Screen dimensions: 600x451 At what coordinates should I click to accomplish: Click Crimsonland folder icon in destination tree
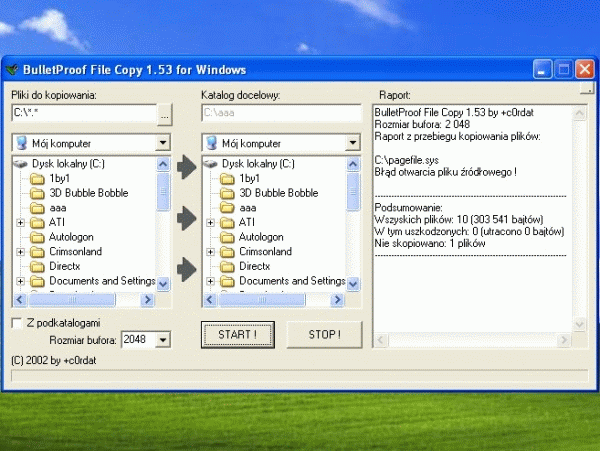pos(227,252)
